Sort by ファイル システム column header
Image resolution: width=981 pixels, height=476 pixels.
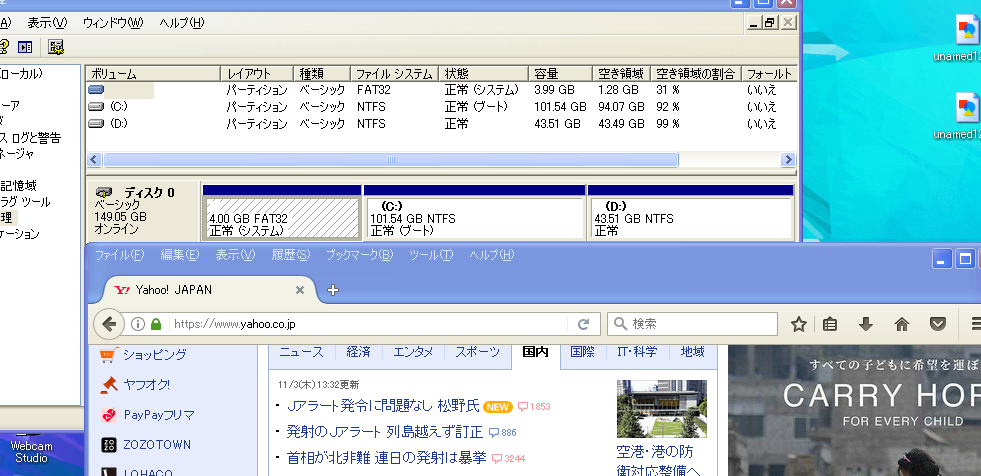[x=394, y=74]
